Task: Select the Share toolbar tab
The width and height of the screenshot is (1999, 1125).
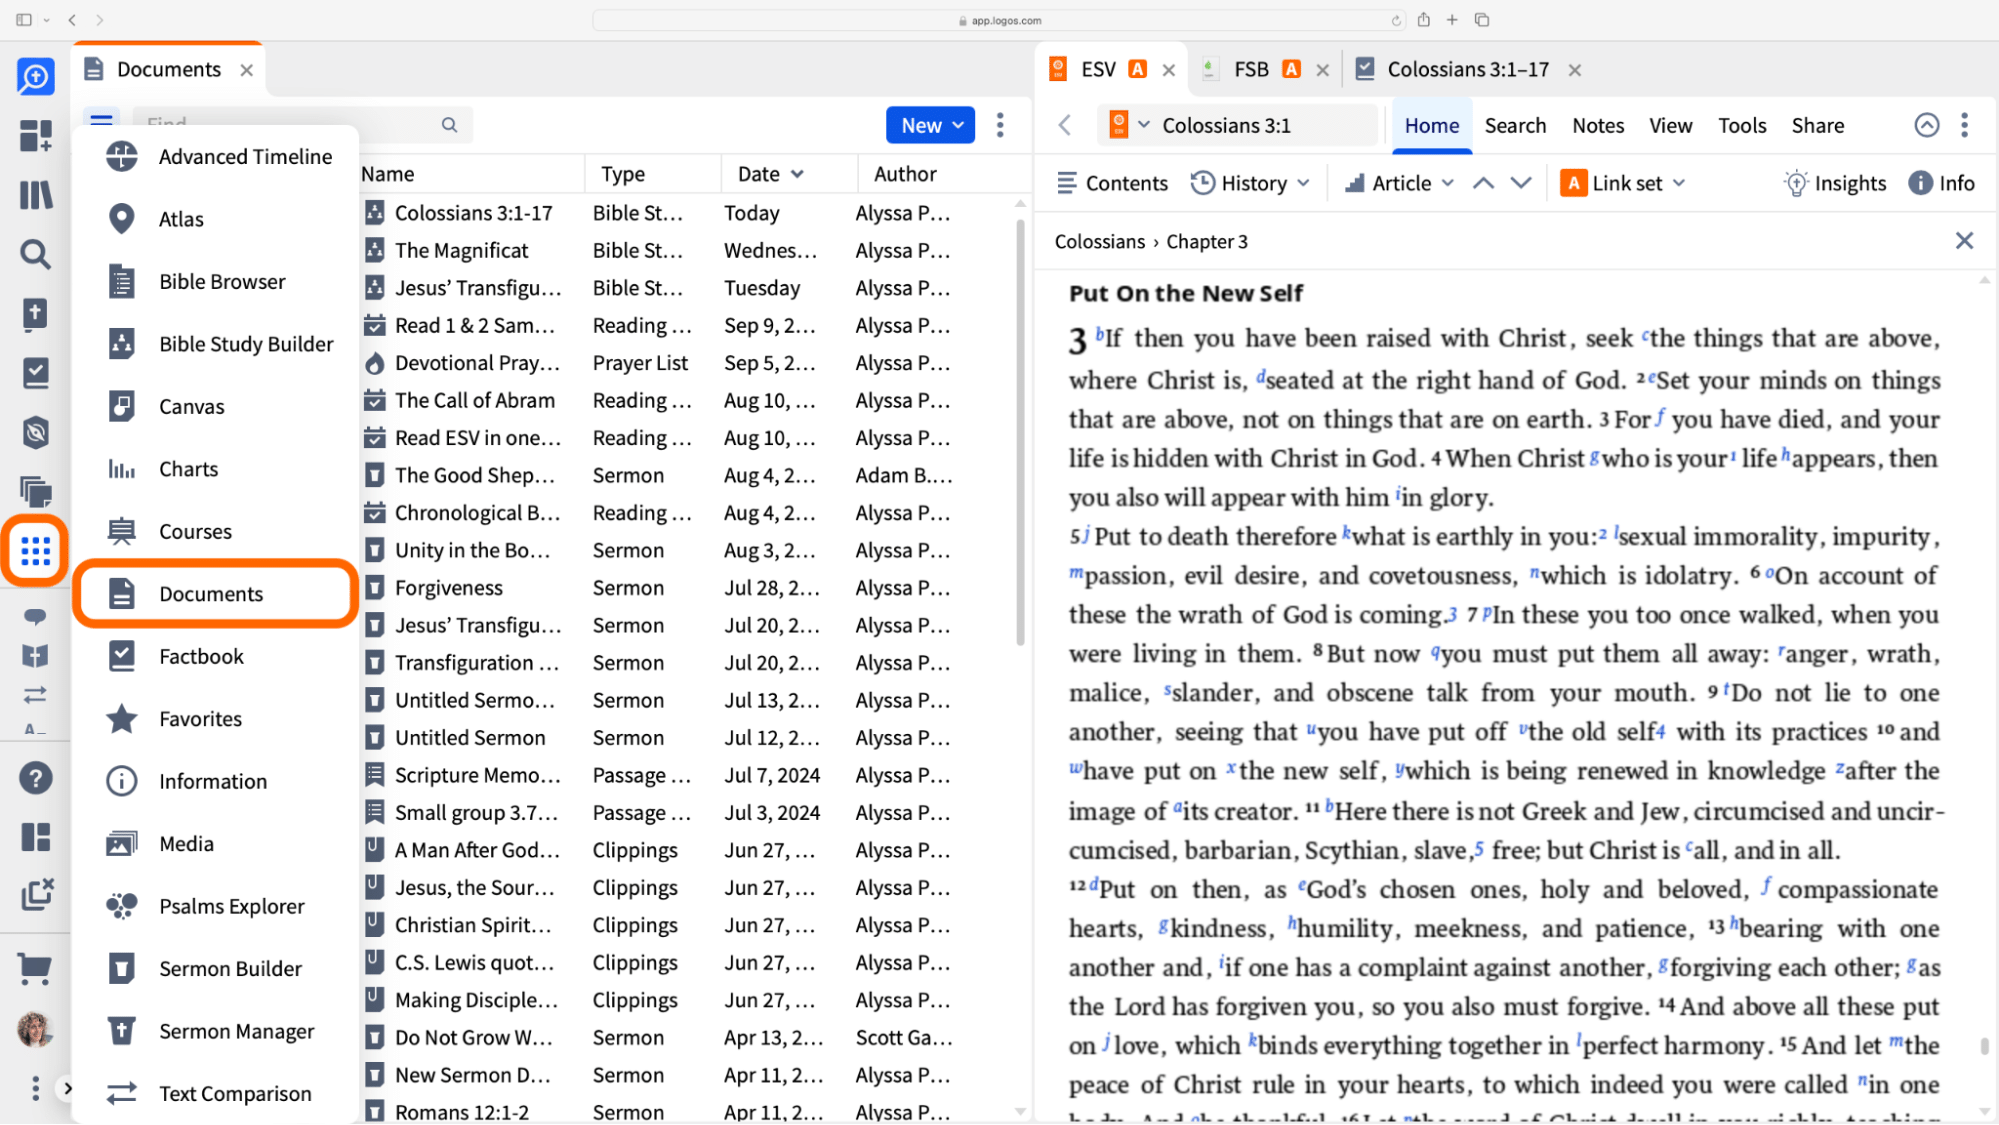Action: [x=1817, y=125]
